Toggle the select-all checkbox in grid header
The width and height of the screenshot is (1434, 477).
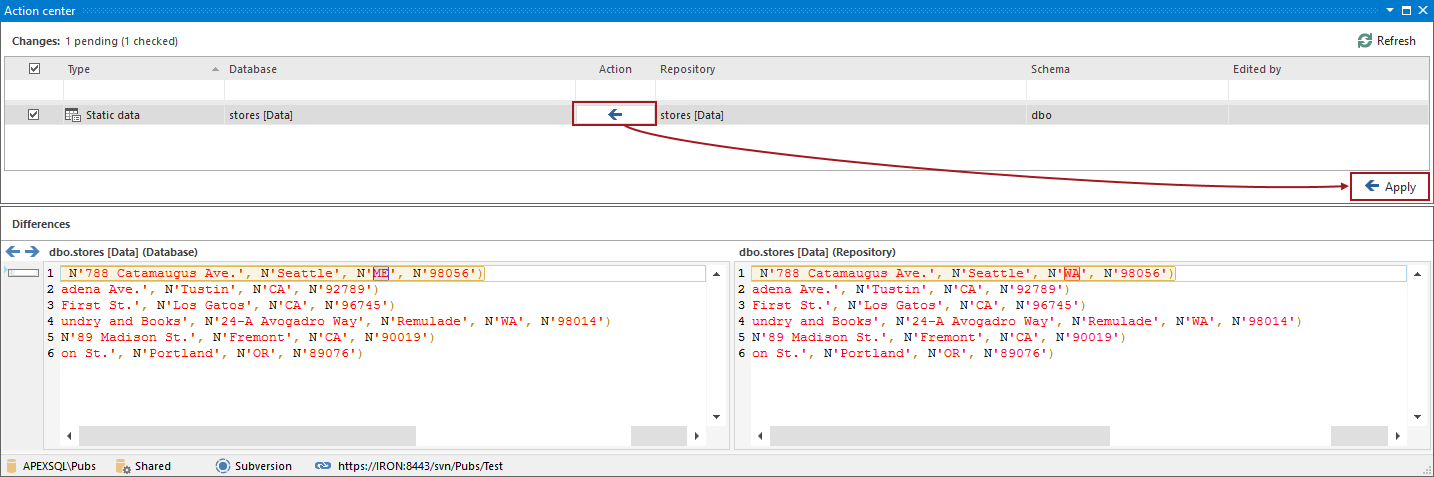point(34,69)
